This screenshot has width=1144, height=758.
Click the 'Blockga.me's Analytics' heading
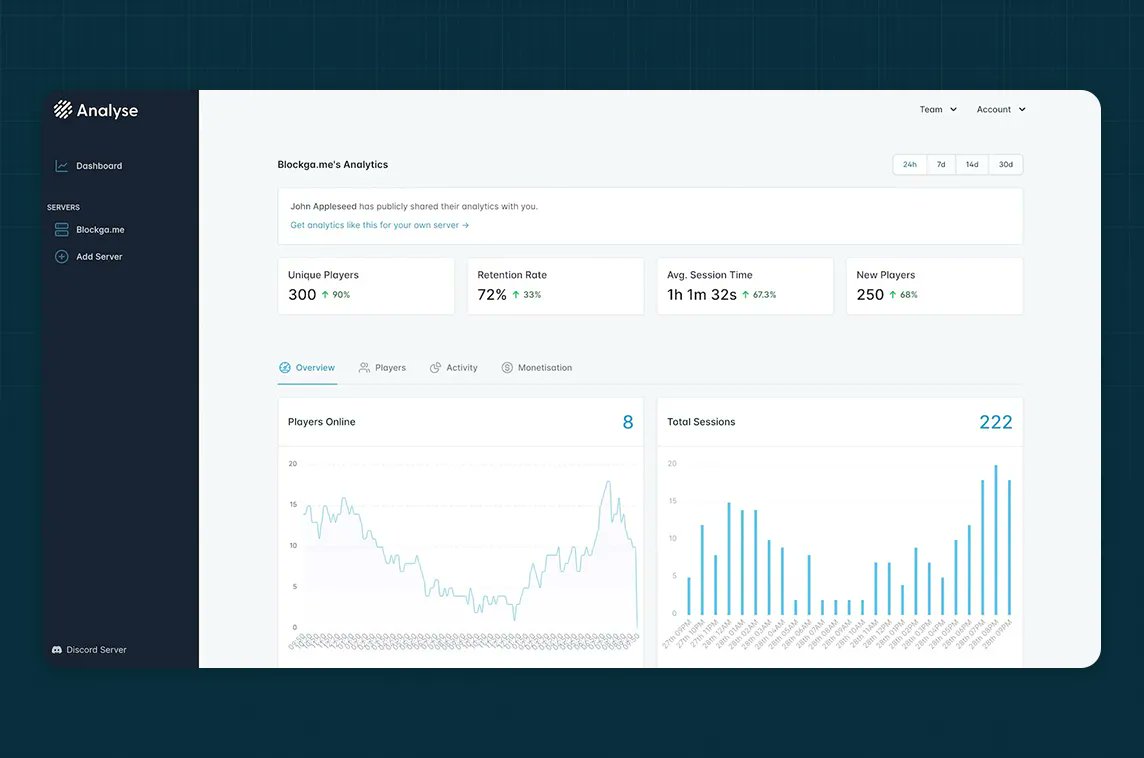[333, 165]
